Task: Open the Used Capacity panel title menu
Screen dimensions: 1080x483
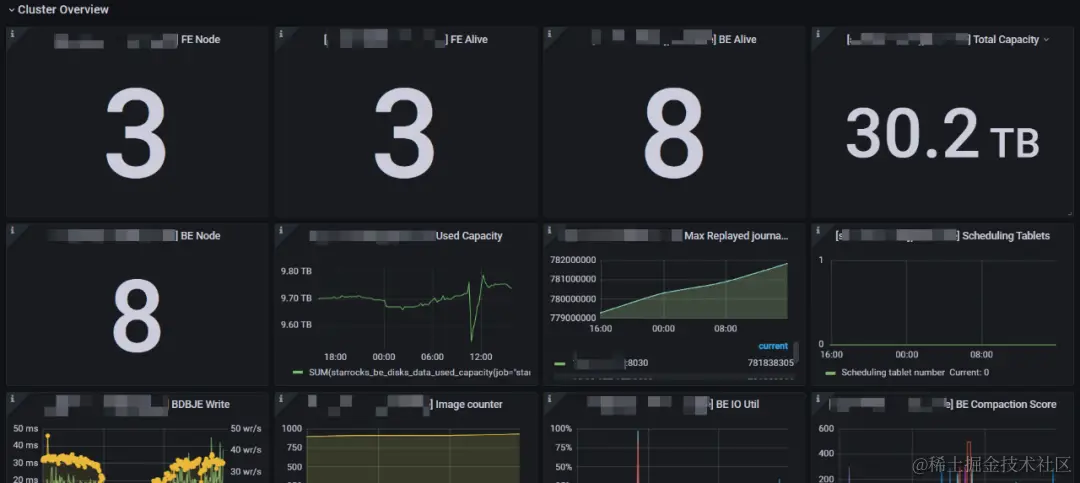Action: (406, 236)
